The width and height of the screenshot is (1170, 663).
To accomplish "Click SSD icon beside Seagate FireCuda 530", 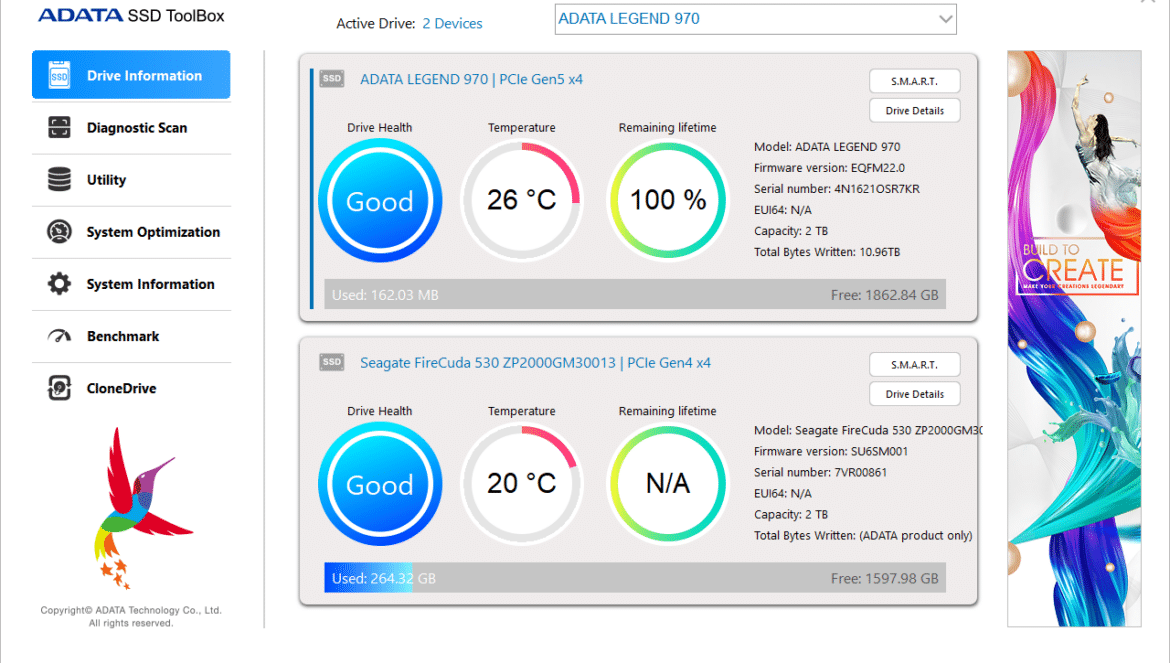I will coord(332,362).
